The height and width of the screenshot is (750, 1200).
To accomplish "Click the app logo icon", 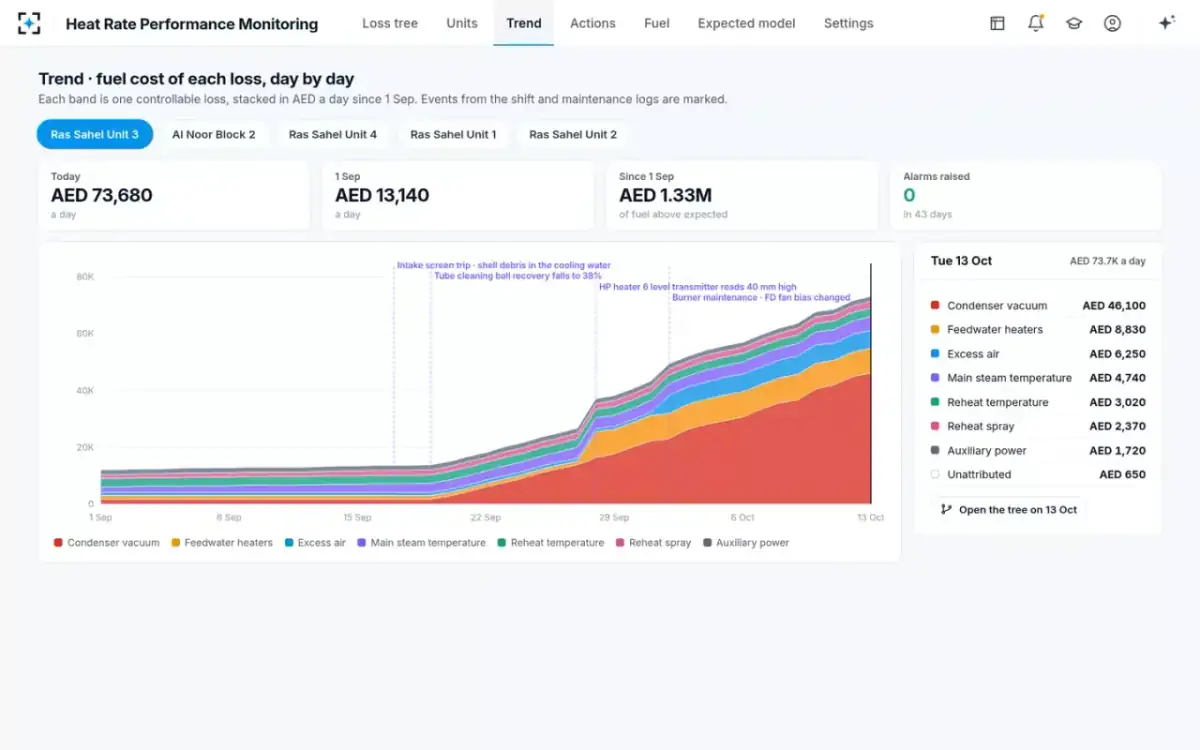I will 30,23.
